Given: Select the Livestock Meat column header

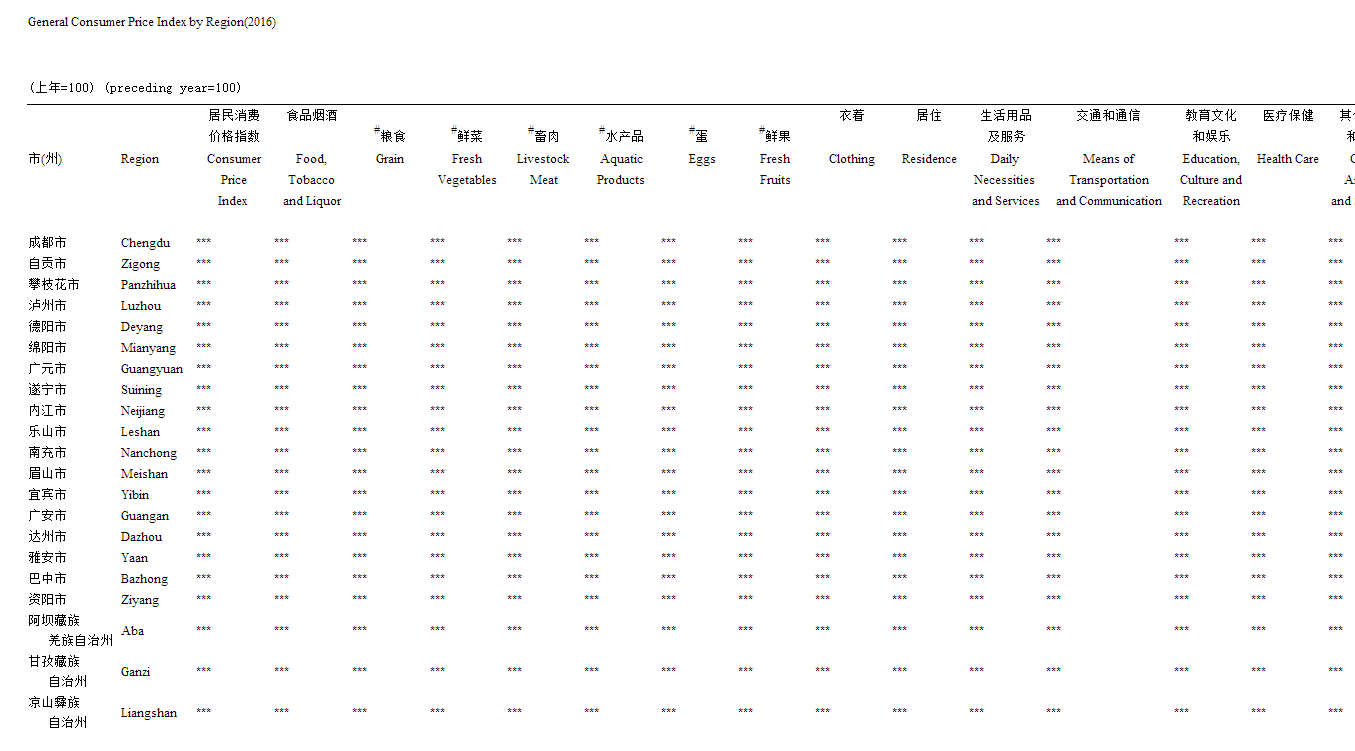Looking at the screenshot, I should click(543, 170).
